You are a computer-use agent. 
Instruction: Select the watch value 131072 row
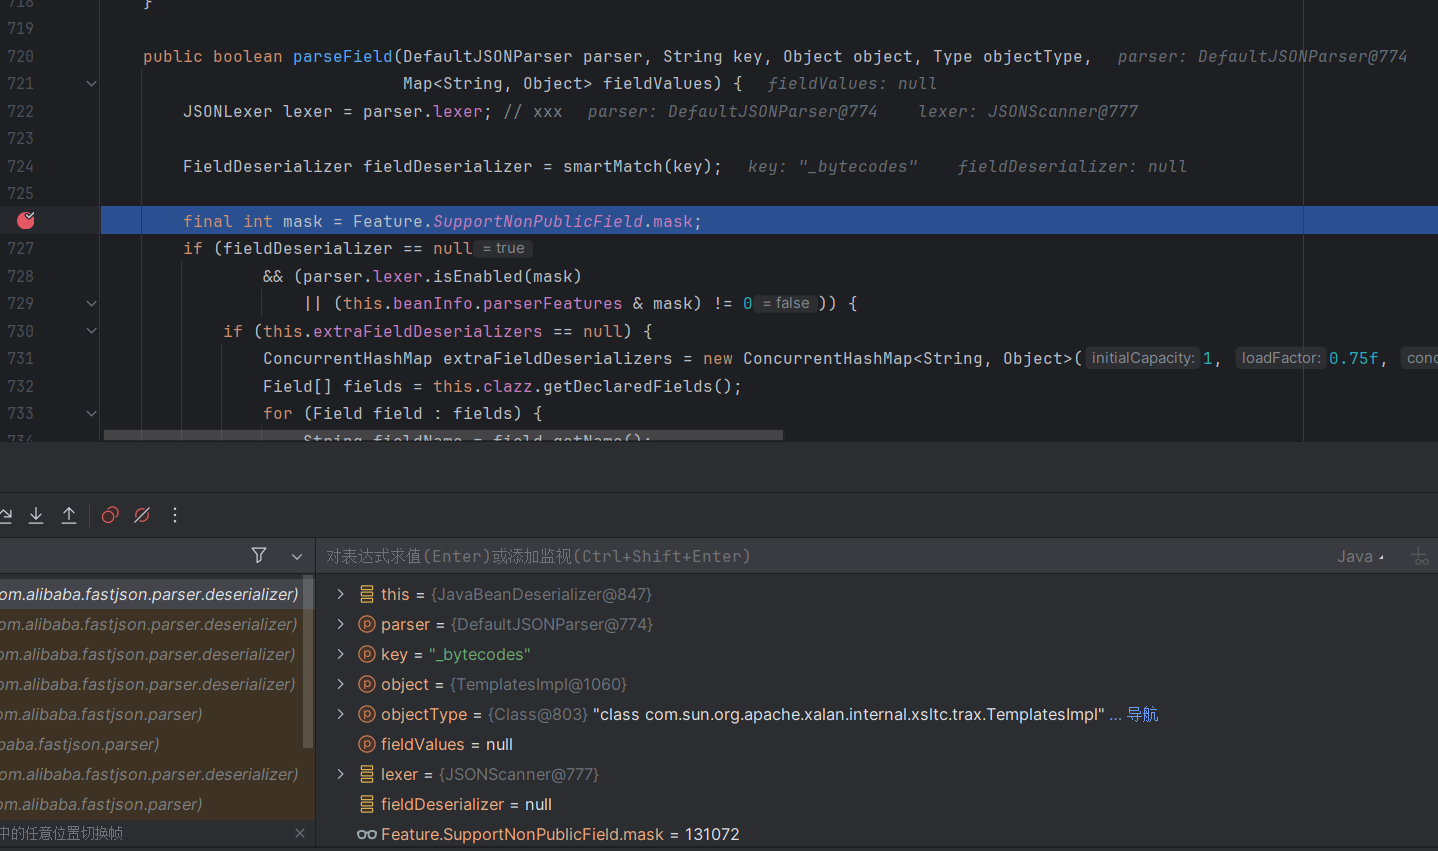877,834
